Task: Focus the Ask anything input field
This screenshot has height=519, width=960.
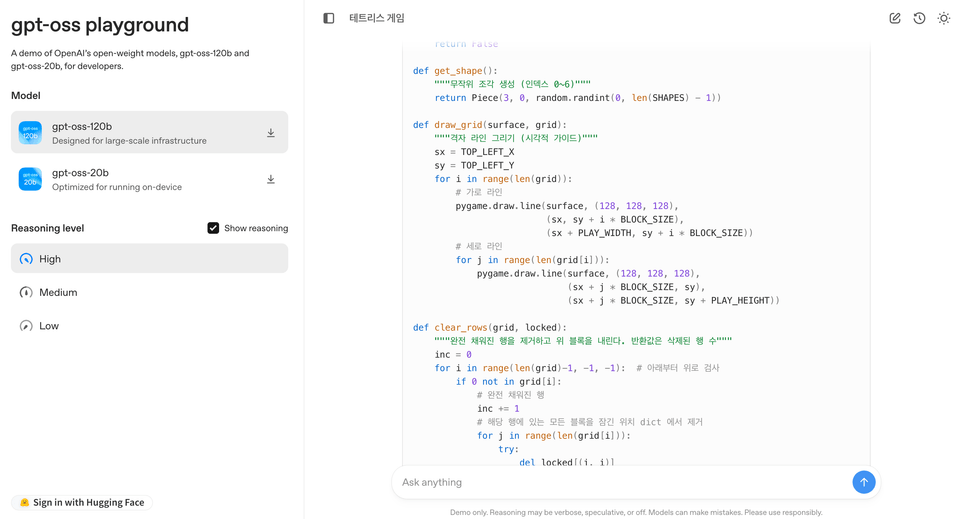Action: coord(621,482)
